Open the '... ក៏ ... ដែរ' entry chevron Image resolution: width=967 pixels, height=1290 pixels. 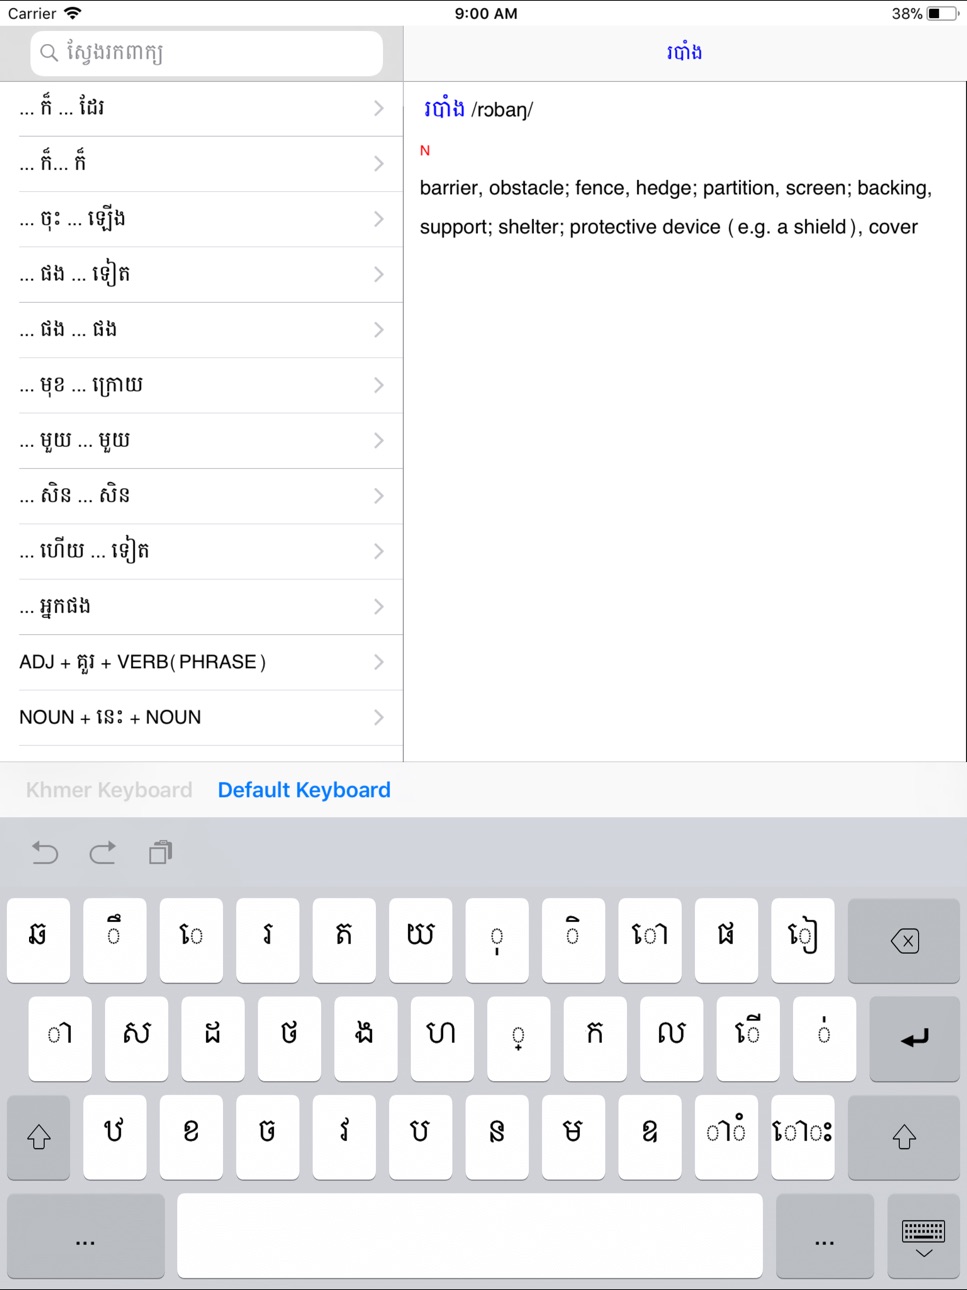pos(379,108)
